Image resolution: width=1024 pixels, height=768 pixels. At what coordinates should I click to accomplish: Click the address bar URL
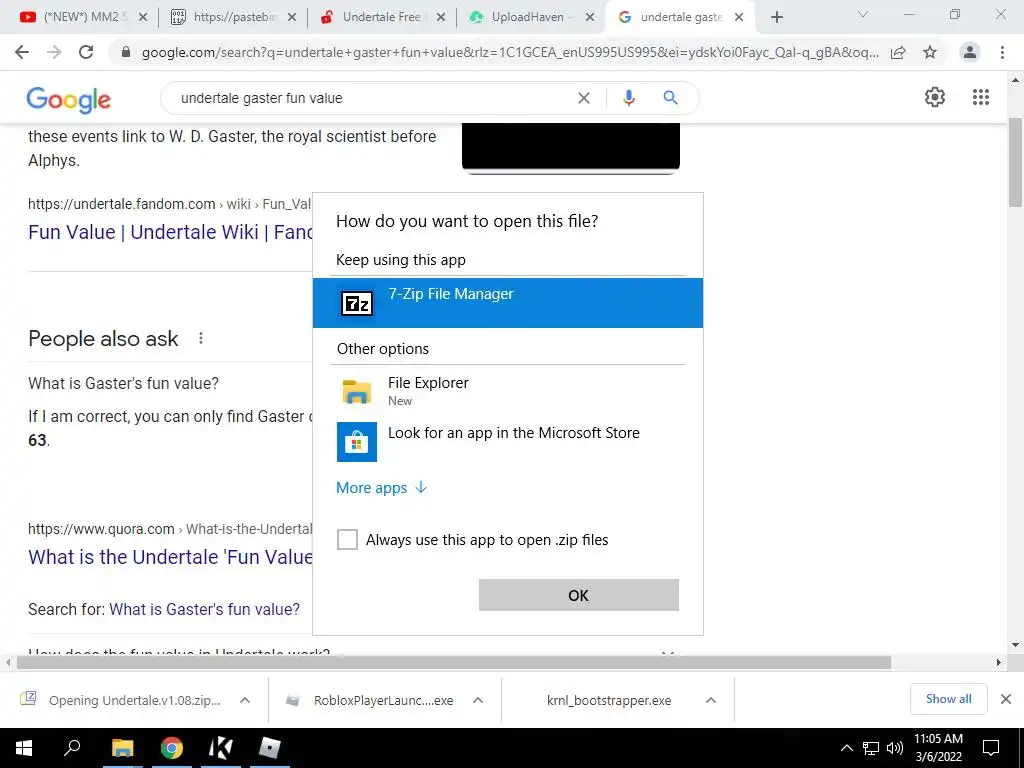509,52
